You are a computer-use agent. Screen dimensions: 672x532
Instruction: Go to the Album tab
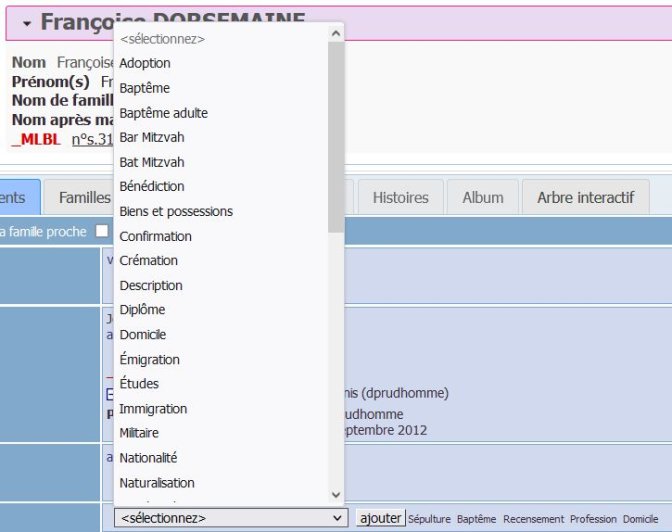(x=482, y=197)
